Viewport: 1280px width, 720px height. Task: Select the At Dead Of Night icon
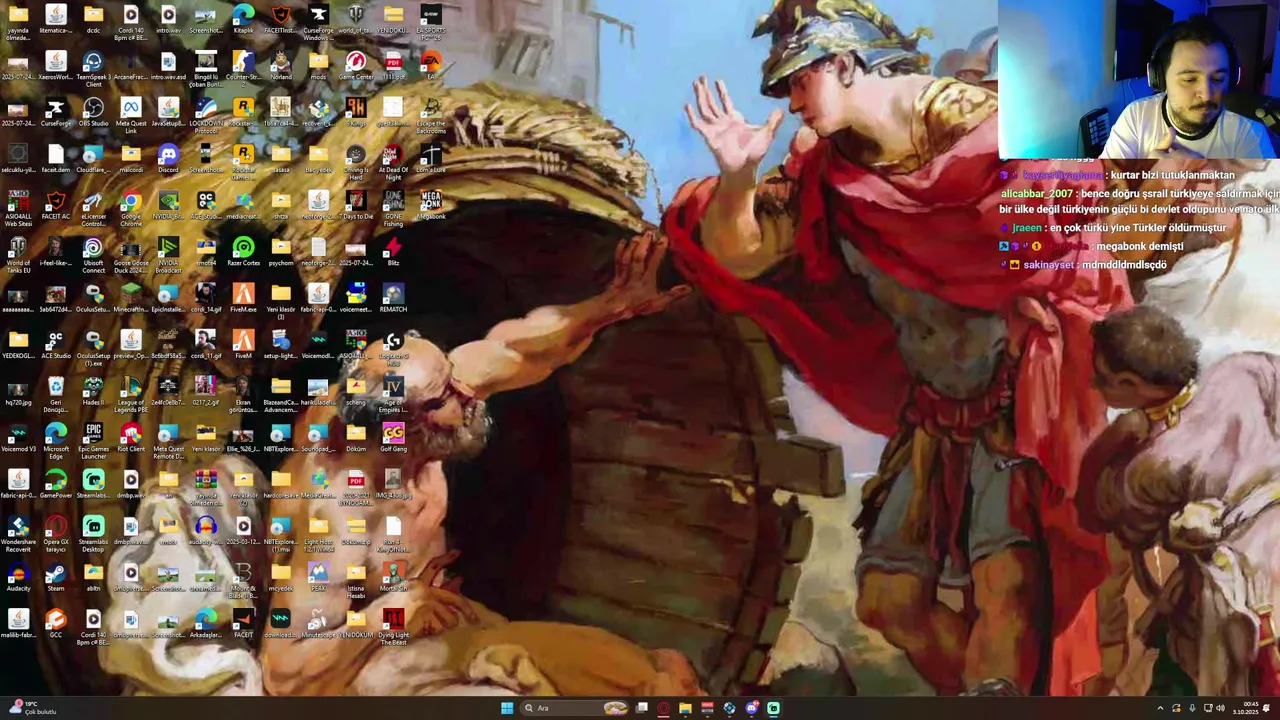tap(393, 163)
